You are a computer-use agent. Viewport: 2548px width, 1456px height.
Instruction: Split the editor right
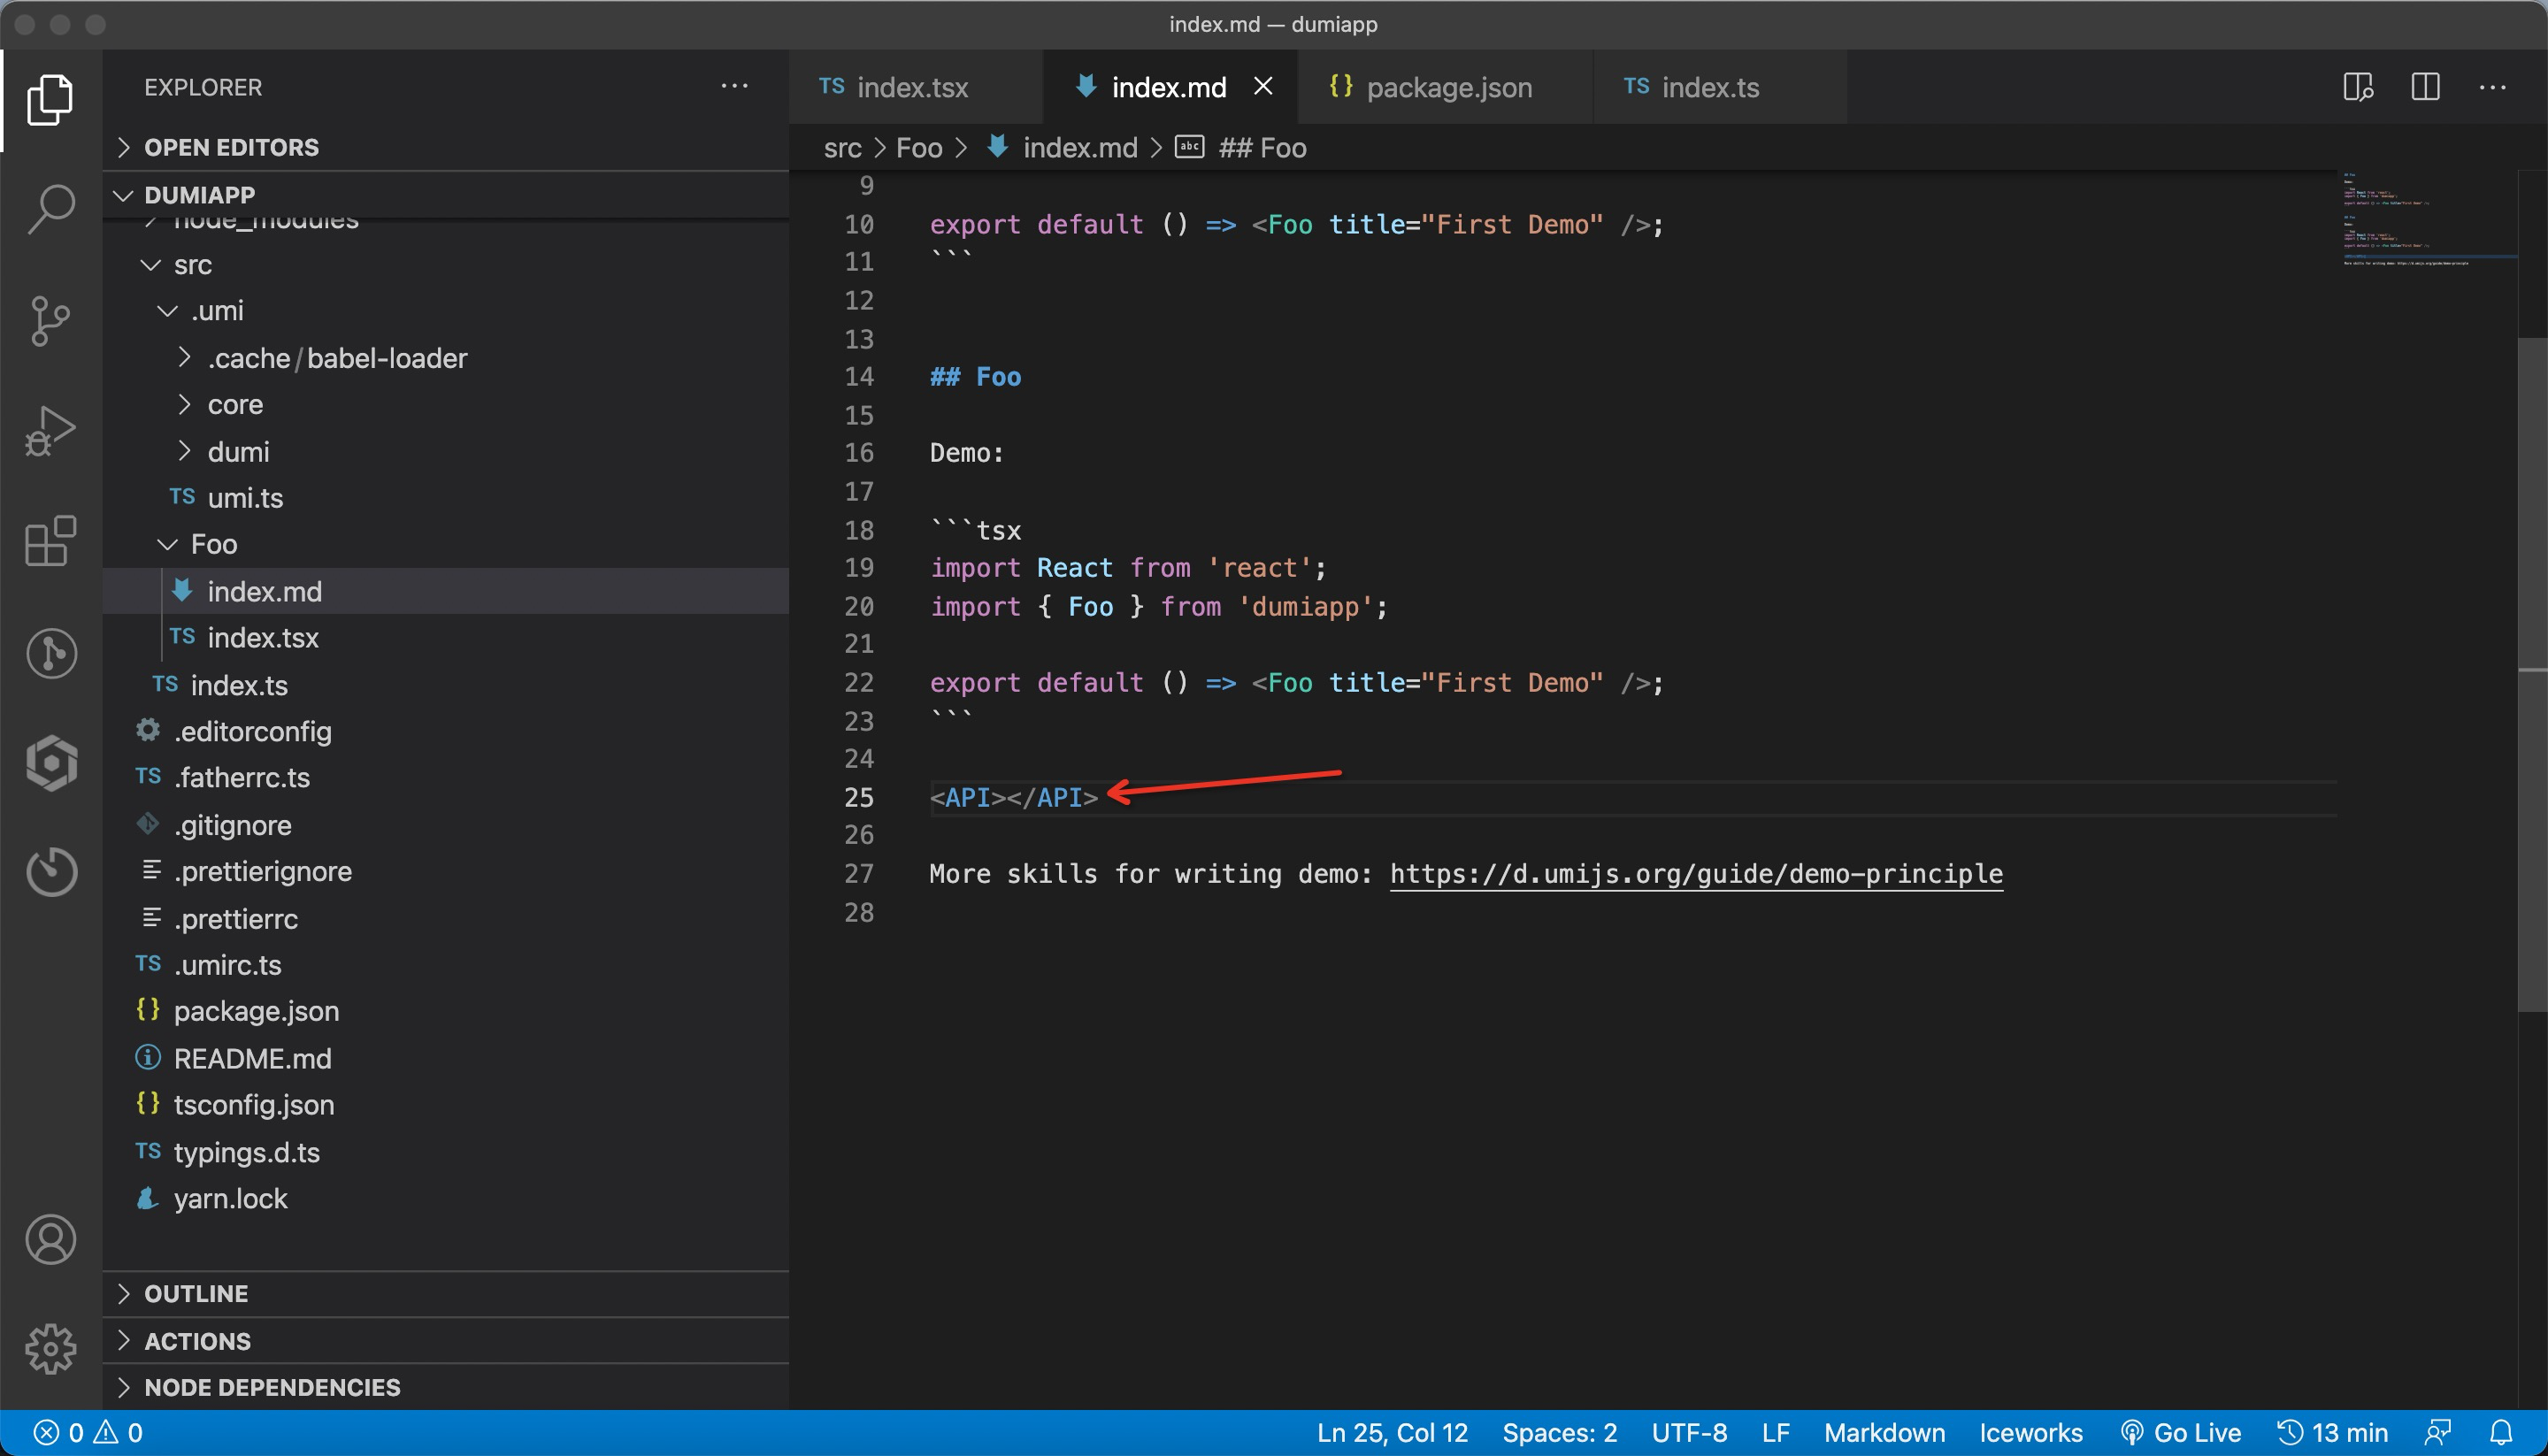coord(2425,87)
